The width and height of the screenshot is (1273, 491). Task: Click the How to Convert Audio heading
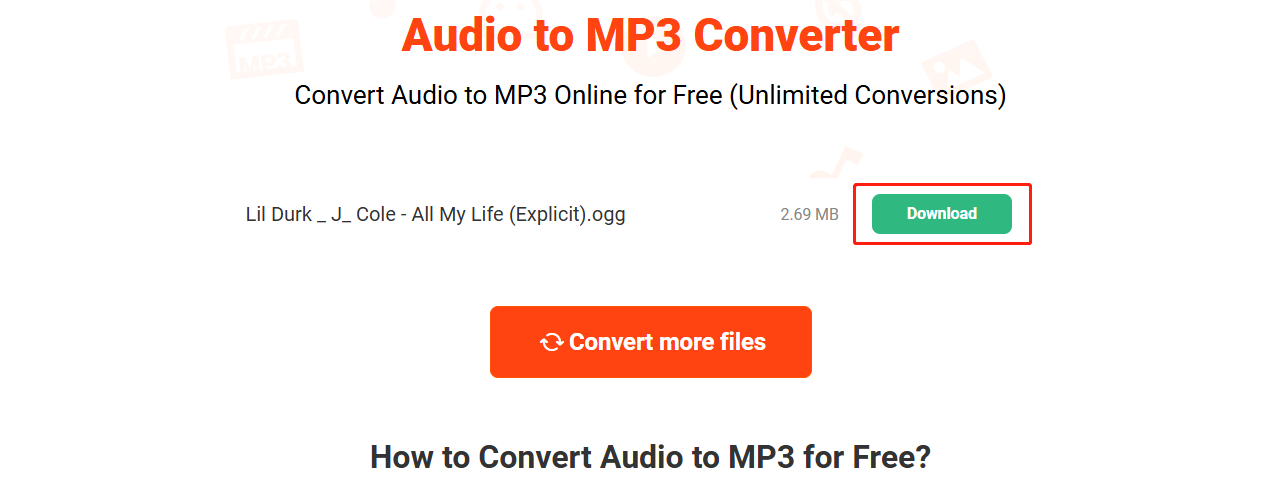[650, 456]
